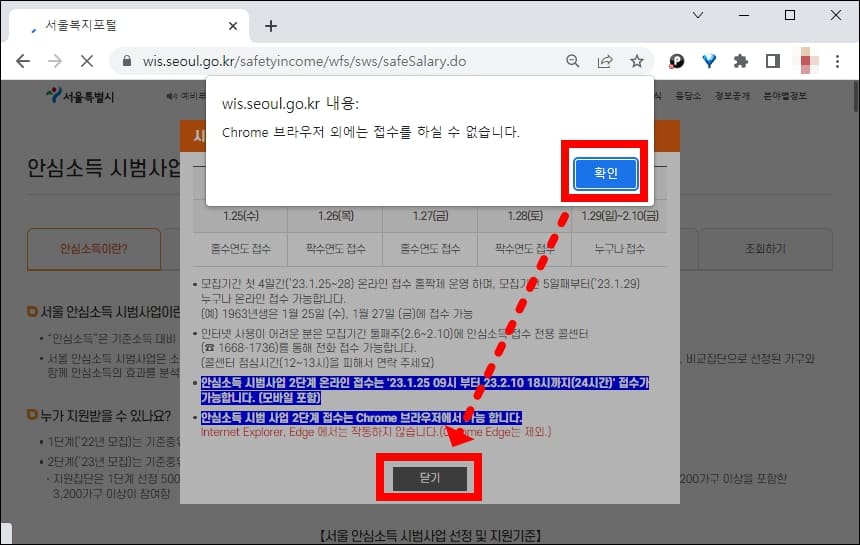Click the 안심소득 시범사업 page heading
860x545 pixels.
point(104,168)
